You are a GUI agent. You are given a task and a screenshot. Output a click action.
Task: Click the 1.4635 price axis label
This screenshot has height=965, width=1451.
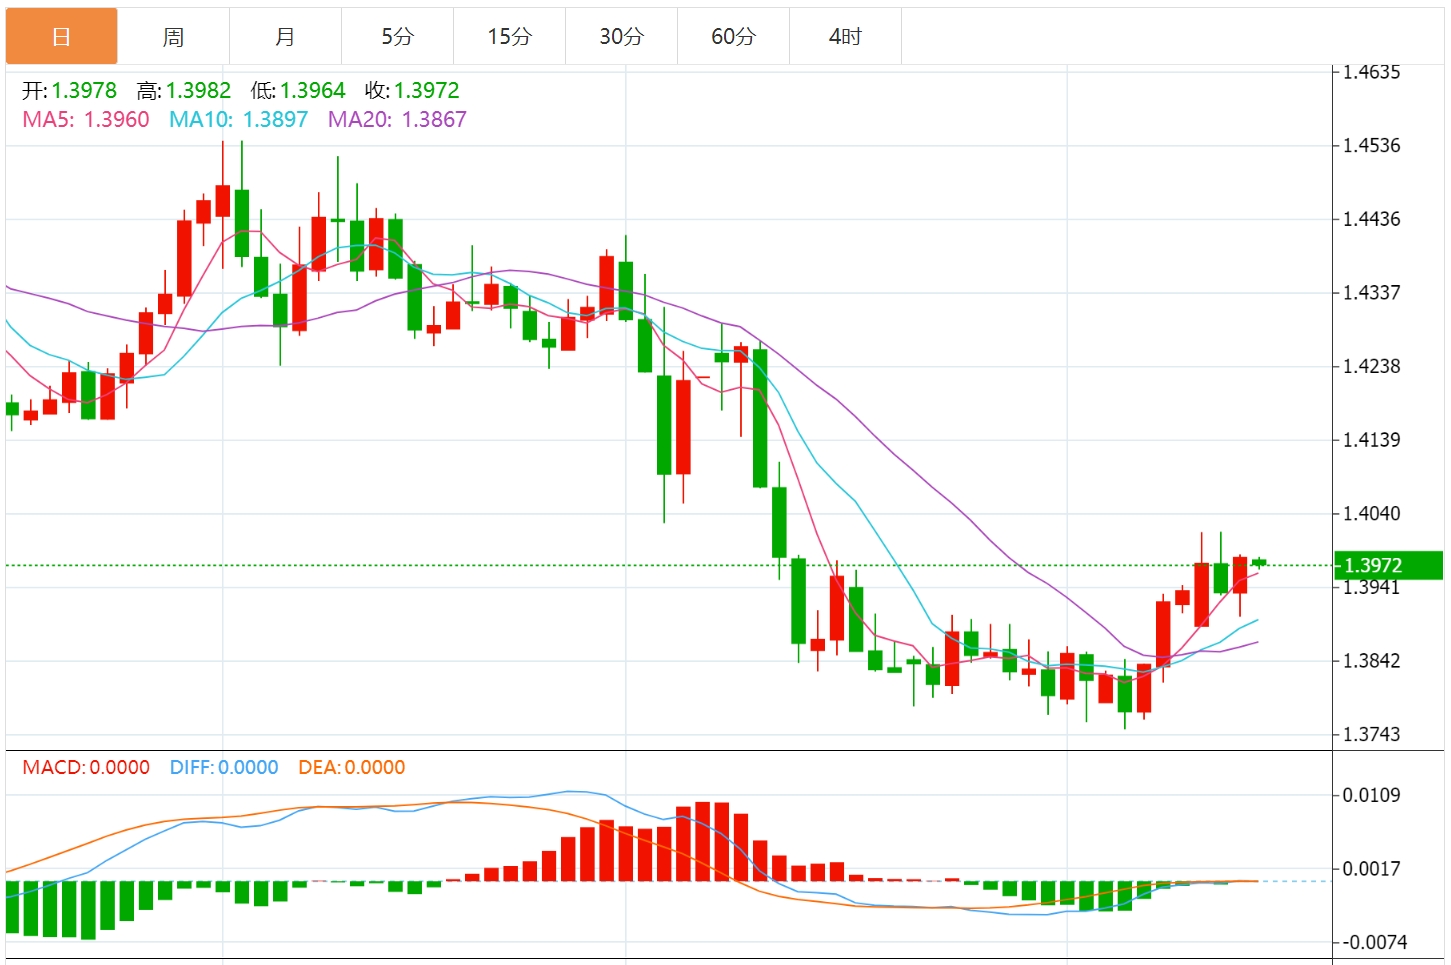point(1371,72)
